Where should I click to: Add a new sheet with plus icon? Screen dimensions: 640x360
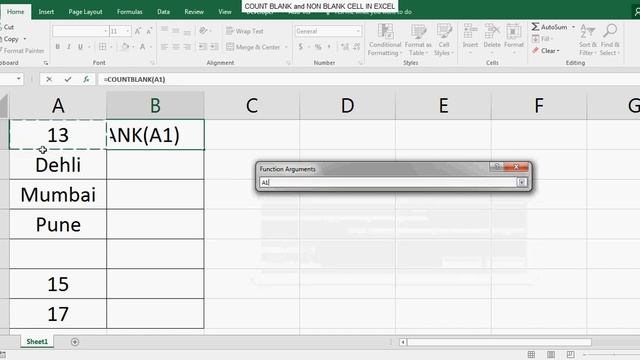pos(75,342)
